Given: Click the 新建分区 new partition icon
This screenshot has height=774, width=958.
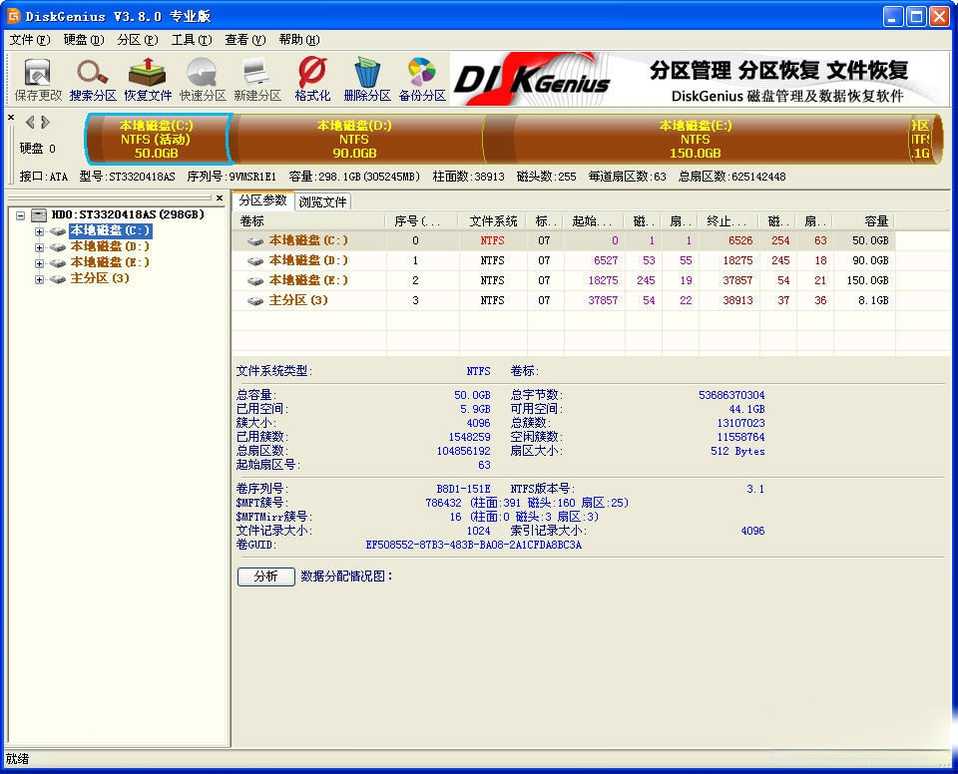Looking at the screenshot, I should pos(257,79).
